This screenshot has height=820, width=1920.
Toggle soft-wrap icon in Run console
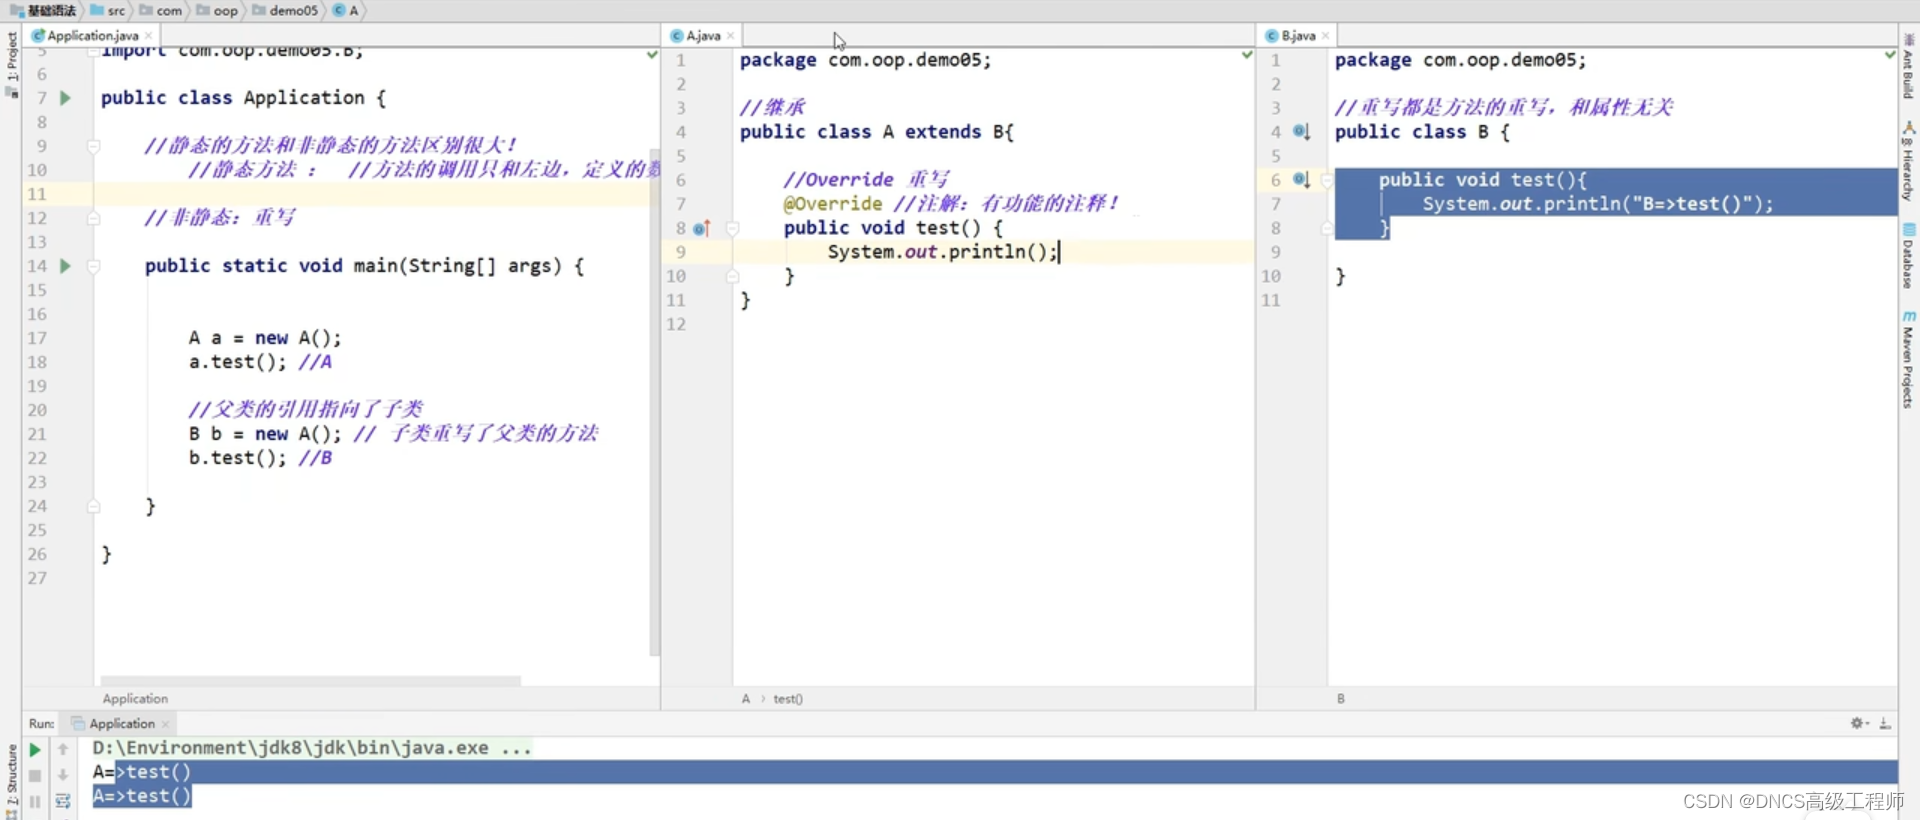click(x=63, y=801)
